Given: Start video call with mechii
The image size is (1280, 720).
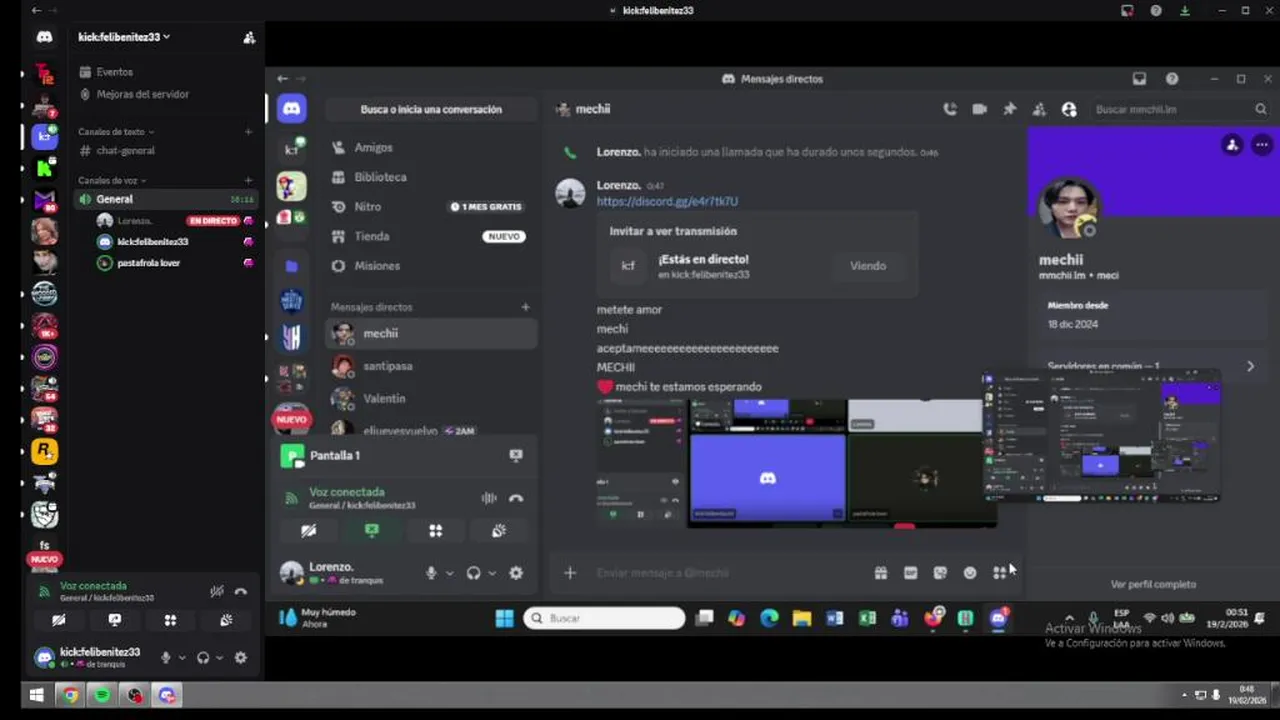Looking at the screenshot, I should [979, 109].
